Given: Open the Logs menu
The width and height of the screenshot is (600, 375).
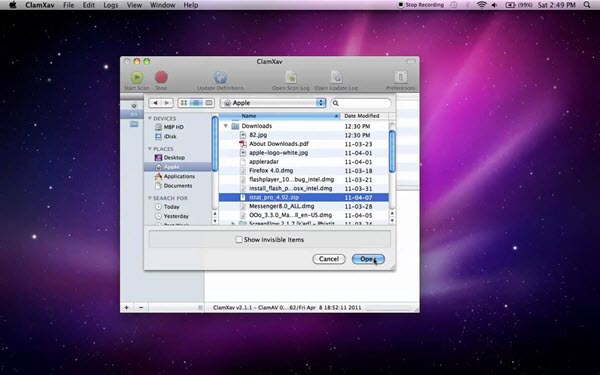Looking at the screenshot, I should point(111,5).
